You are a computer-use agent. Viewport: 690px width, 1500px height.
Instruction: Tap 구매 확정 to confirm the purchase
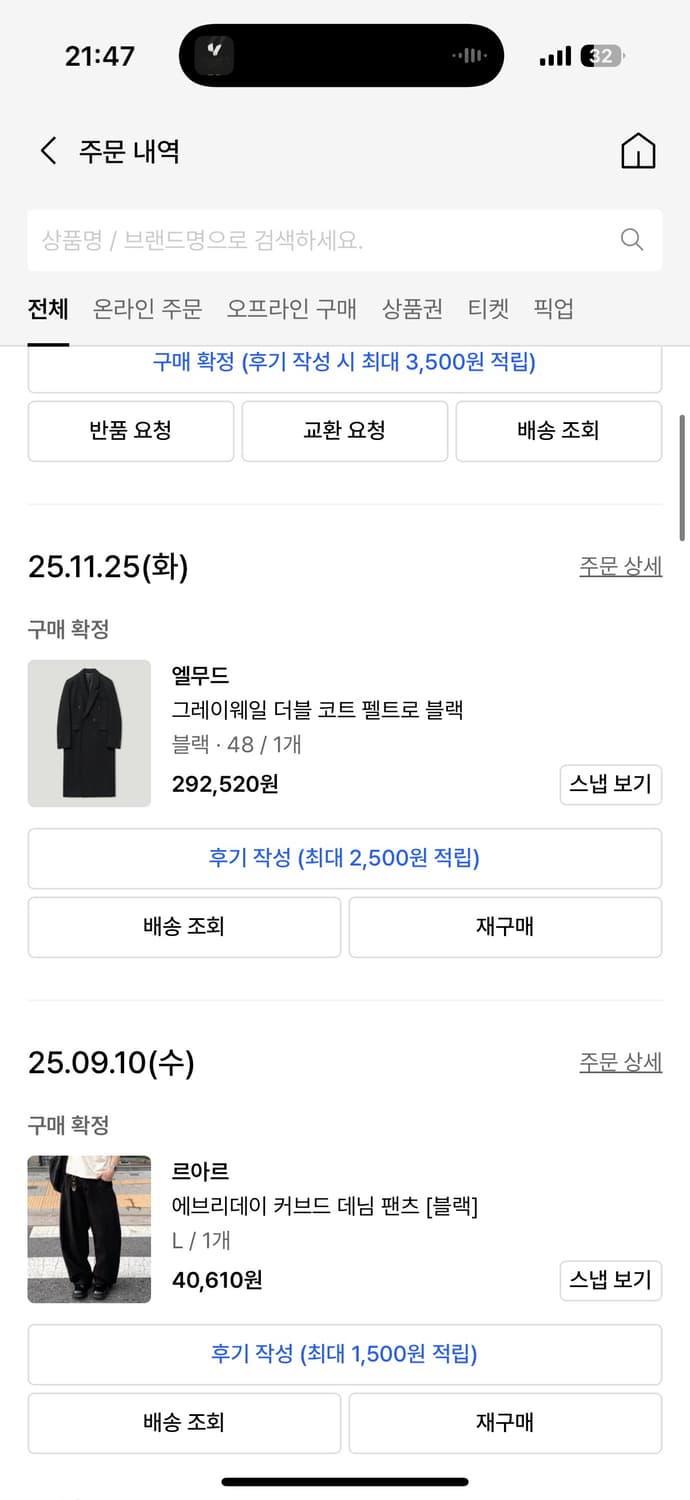(x=345, y=363)
